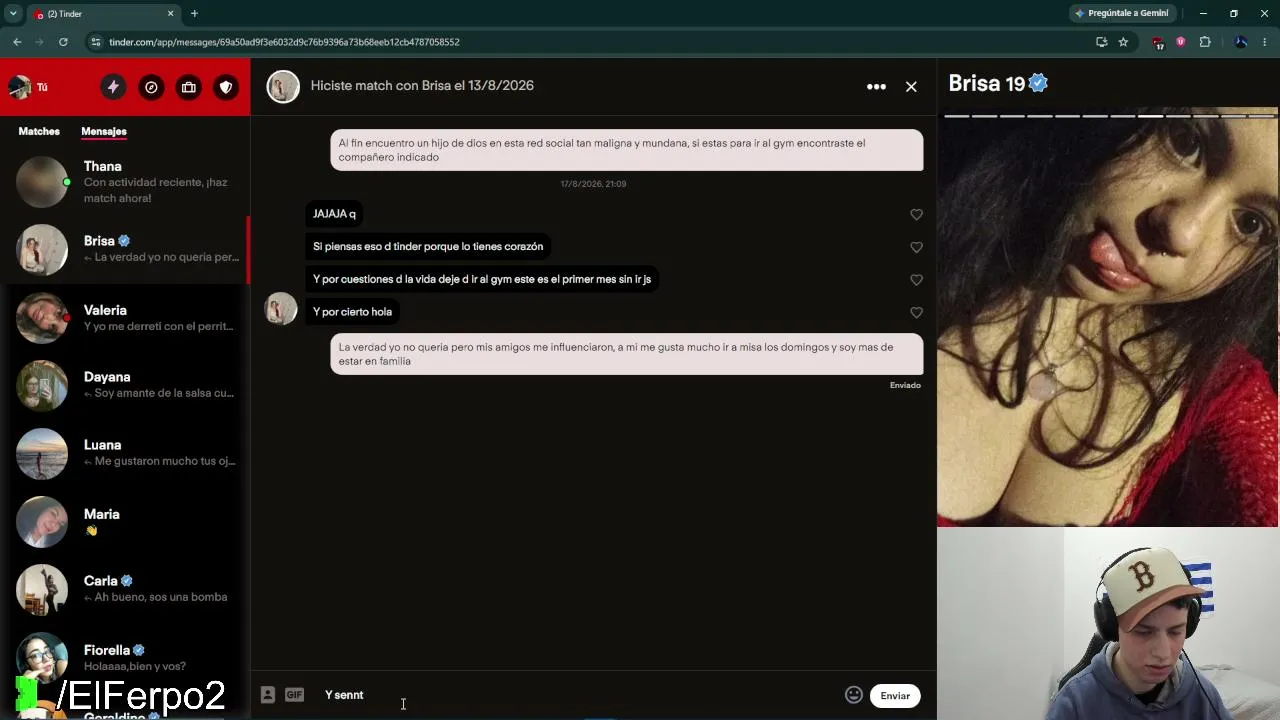Open the conversation with Valeria
Viewport: 1280px width, 720px height.
click(x=125, y=318)
